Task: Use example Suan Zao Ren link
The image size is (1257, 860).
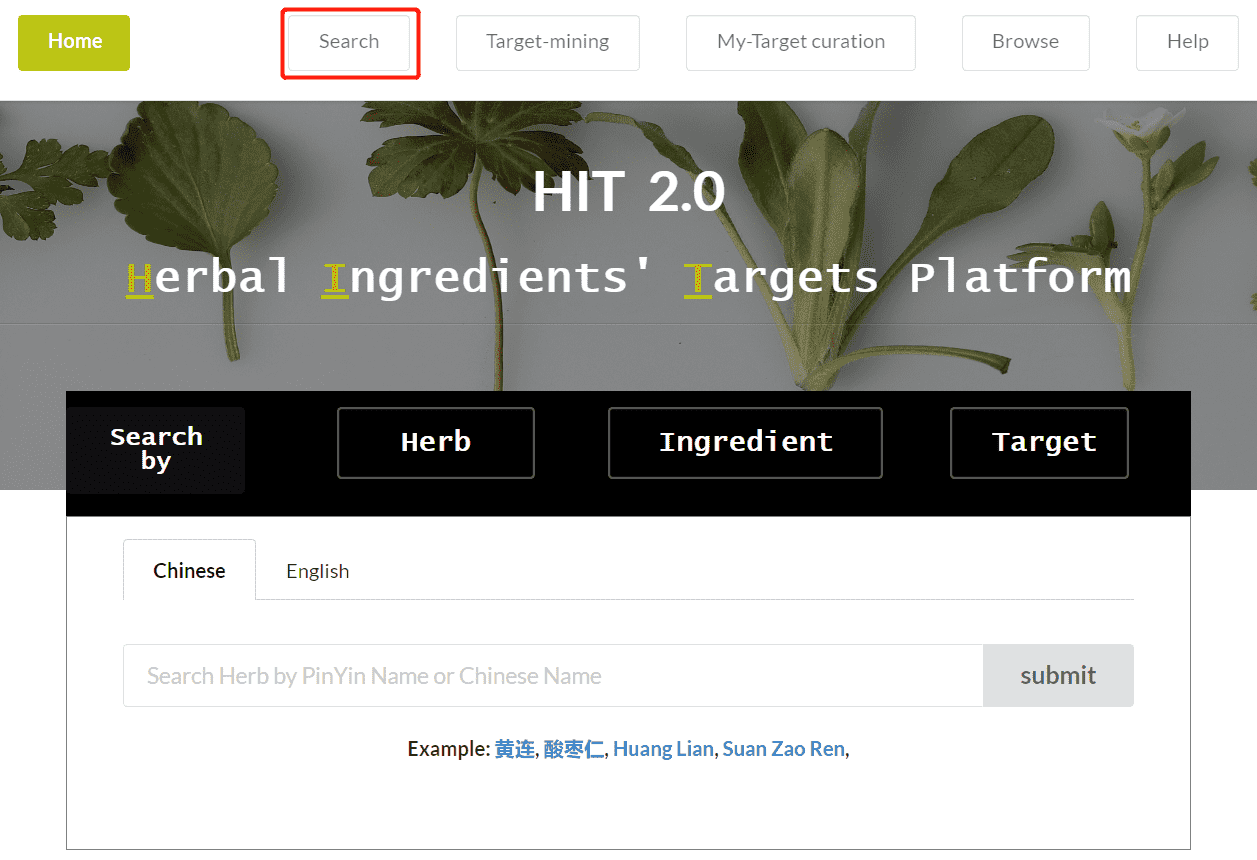Action: click(x=784, y=749)
